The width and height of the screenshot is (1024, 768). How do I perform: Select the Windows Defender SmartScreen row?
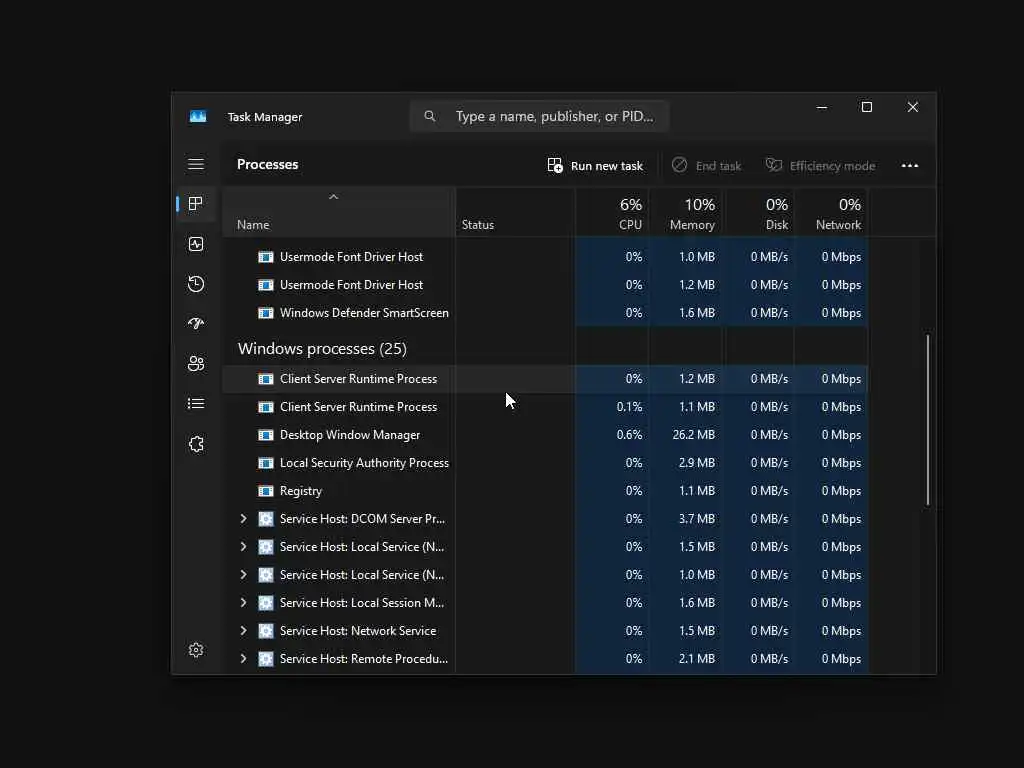(x=545, y=313)
